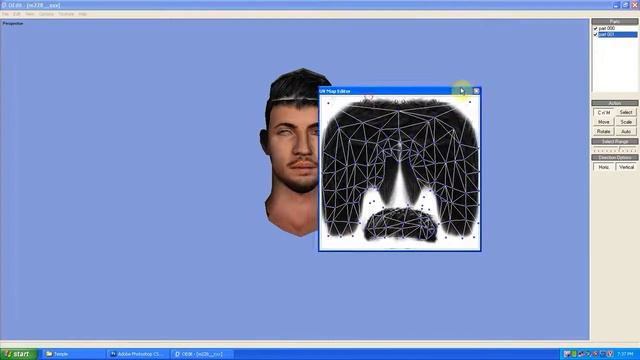The width and height of the screenshot is (640, 360).
Task: Open the Edit menu
Action: pyautogui.click(x=17, y=14)
